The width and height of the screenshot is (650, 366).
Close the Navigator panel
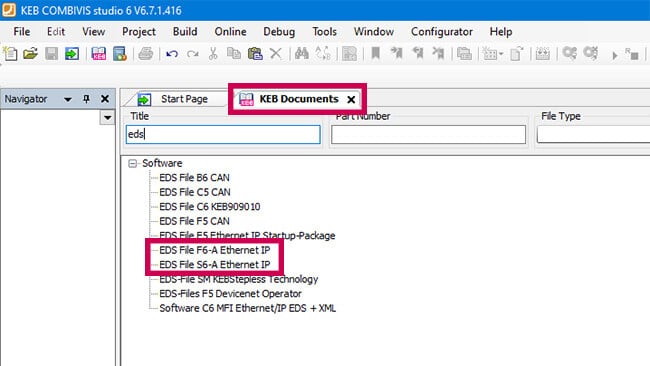(105, 99)
